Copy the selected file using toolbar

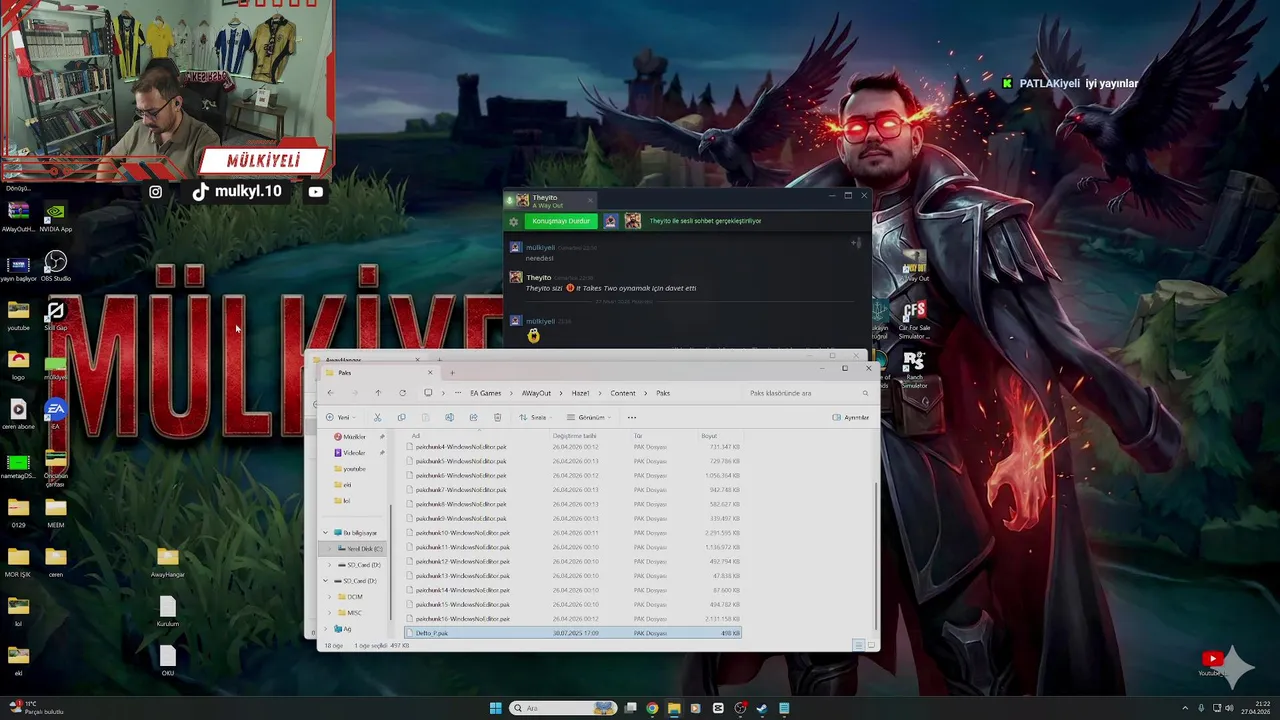point(401,417)
